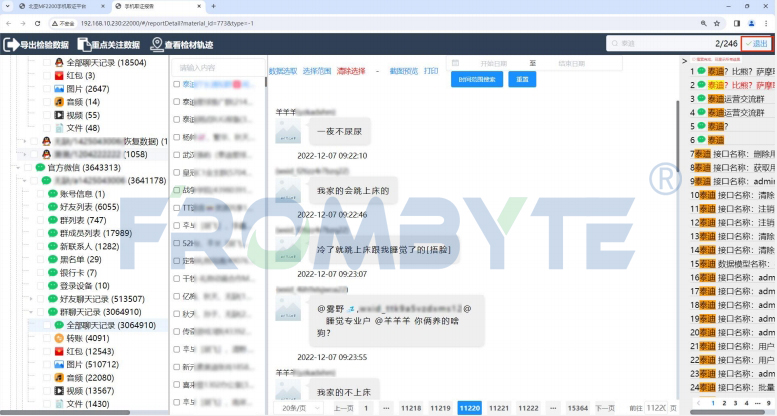Collapse the 官方微信 (3643313) tree node
The height and width of the screenshot is (416, 777).
click(x=18, y=168)
